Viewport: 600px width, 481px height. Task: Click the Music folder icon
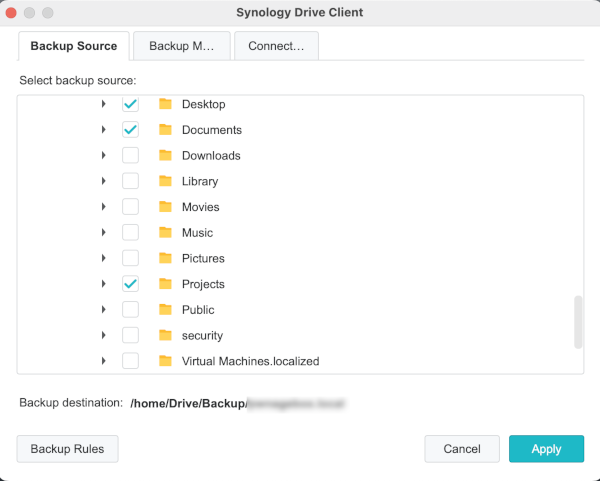pyautogui.click(x=165, y=233)
